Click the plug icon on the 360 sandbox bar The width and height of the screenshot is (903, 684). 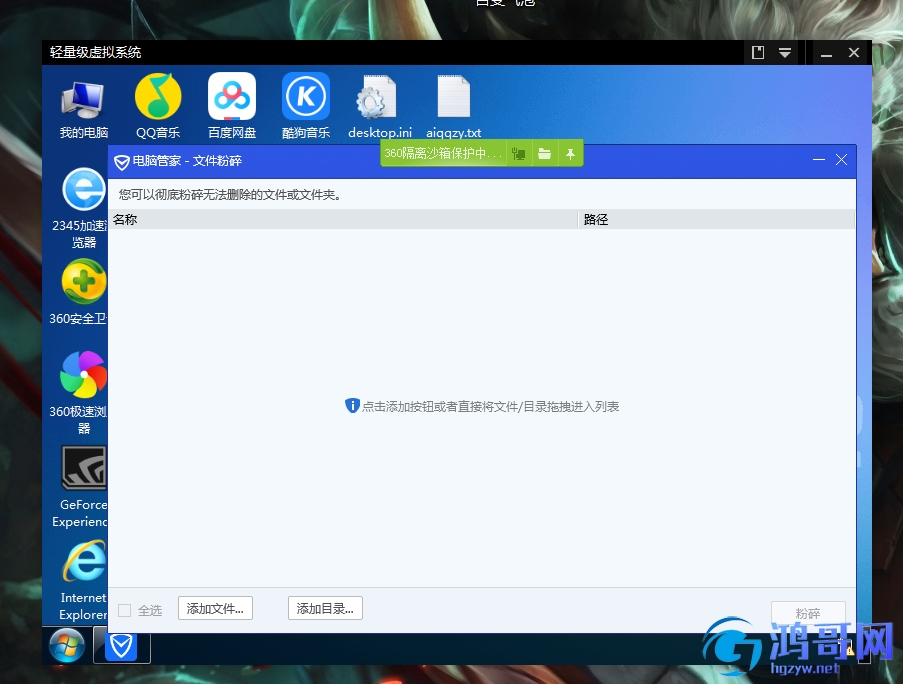click(x=519, y=154)
